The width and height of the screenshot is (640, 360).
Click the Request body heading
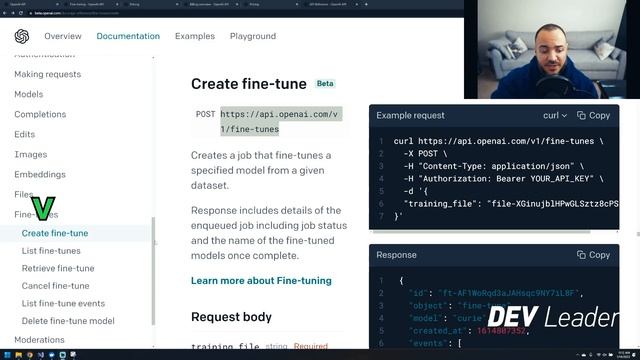click(231, 317)
